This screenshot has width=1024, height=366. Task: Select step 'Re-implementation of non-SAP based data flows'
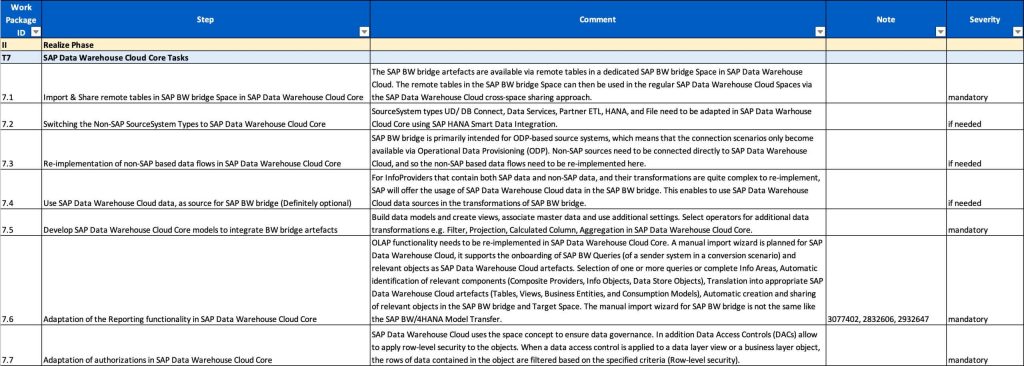tap(206, 150)
